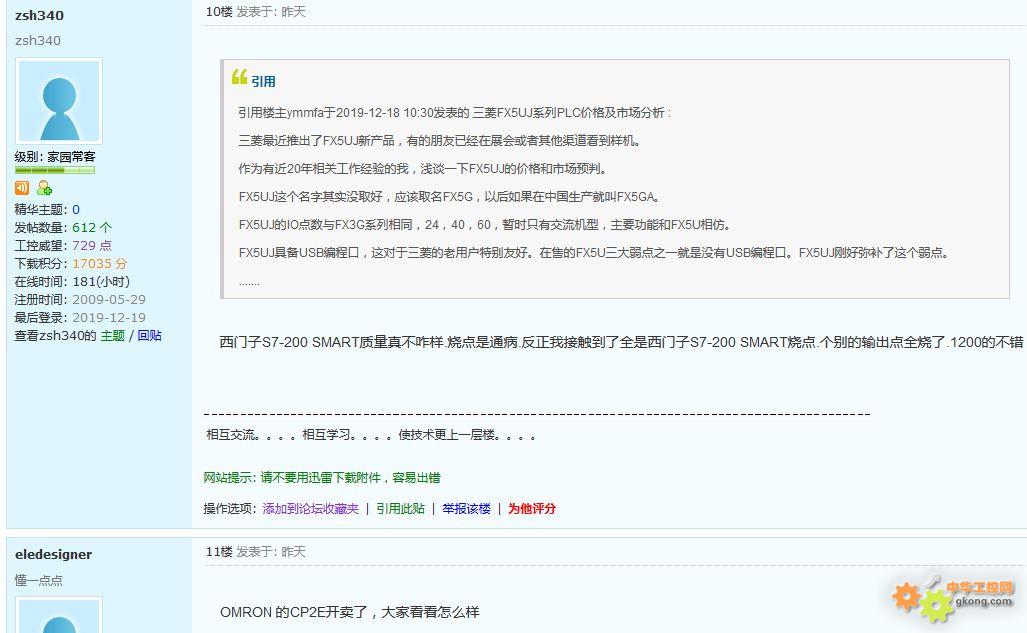This screenshot has height=633, width=1027.
Task: Click the quoted line starting 引用楼主ymmfa
Action: coord(455,113)
